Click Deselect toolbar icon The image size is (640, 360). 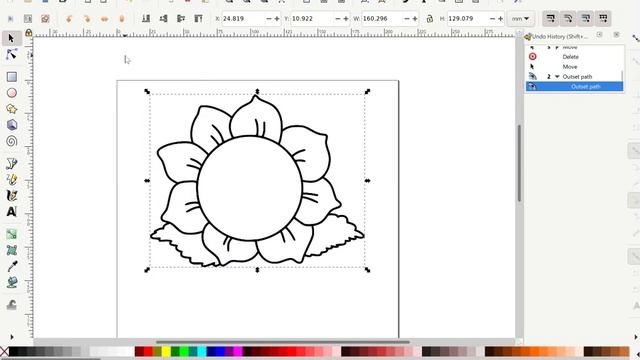(45, 19)
